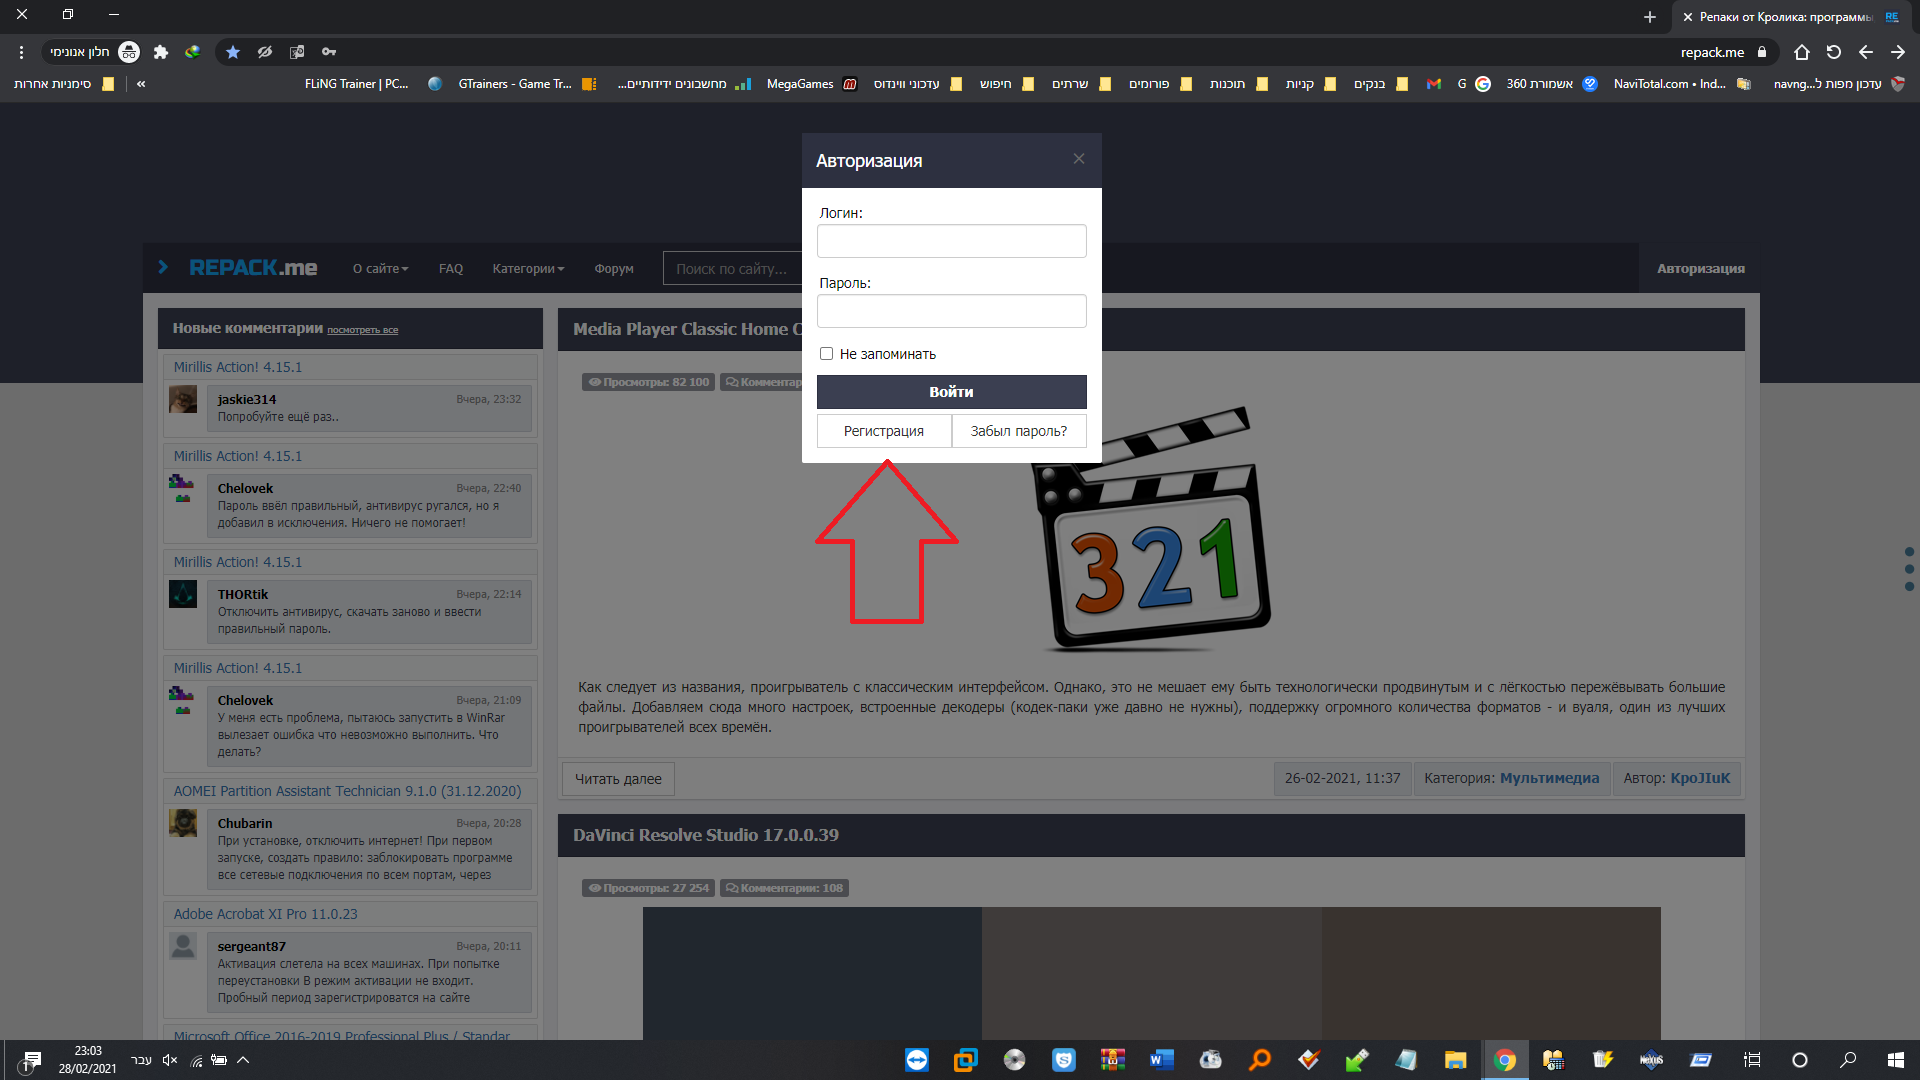Open the תוכנות bookmarks folder
Image resolution: width=1920 pixels, height=1080 pixels.
coord(1238,84)
